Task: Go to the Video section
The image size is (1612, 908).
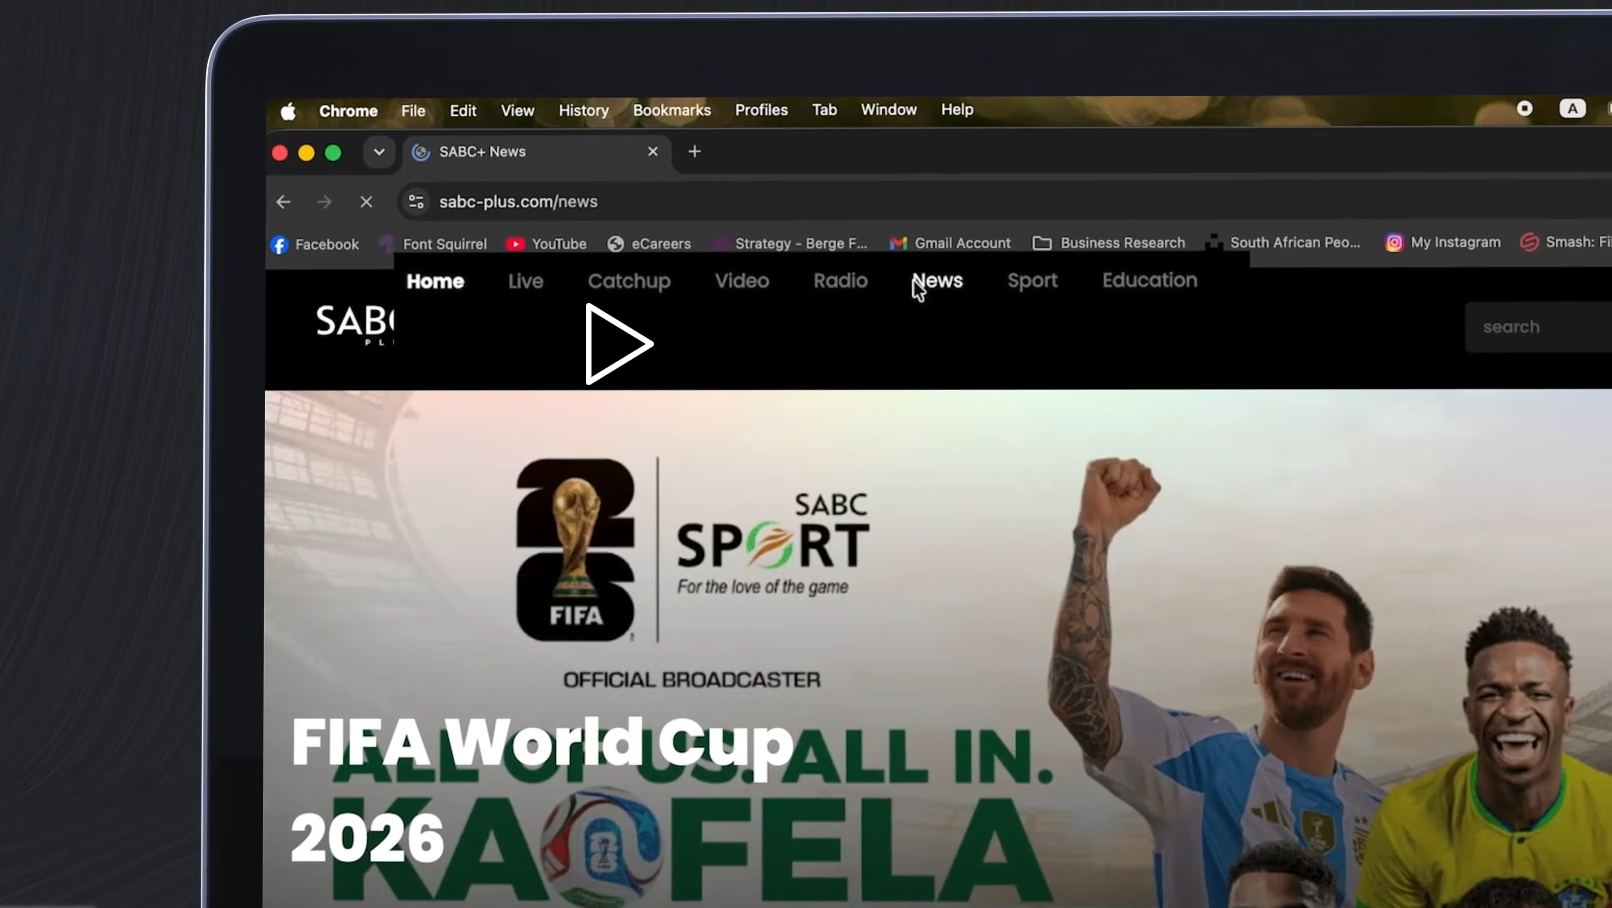Action: point(742,281)
